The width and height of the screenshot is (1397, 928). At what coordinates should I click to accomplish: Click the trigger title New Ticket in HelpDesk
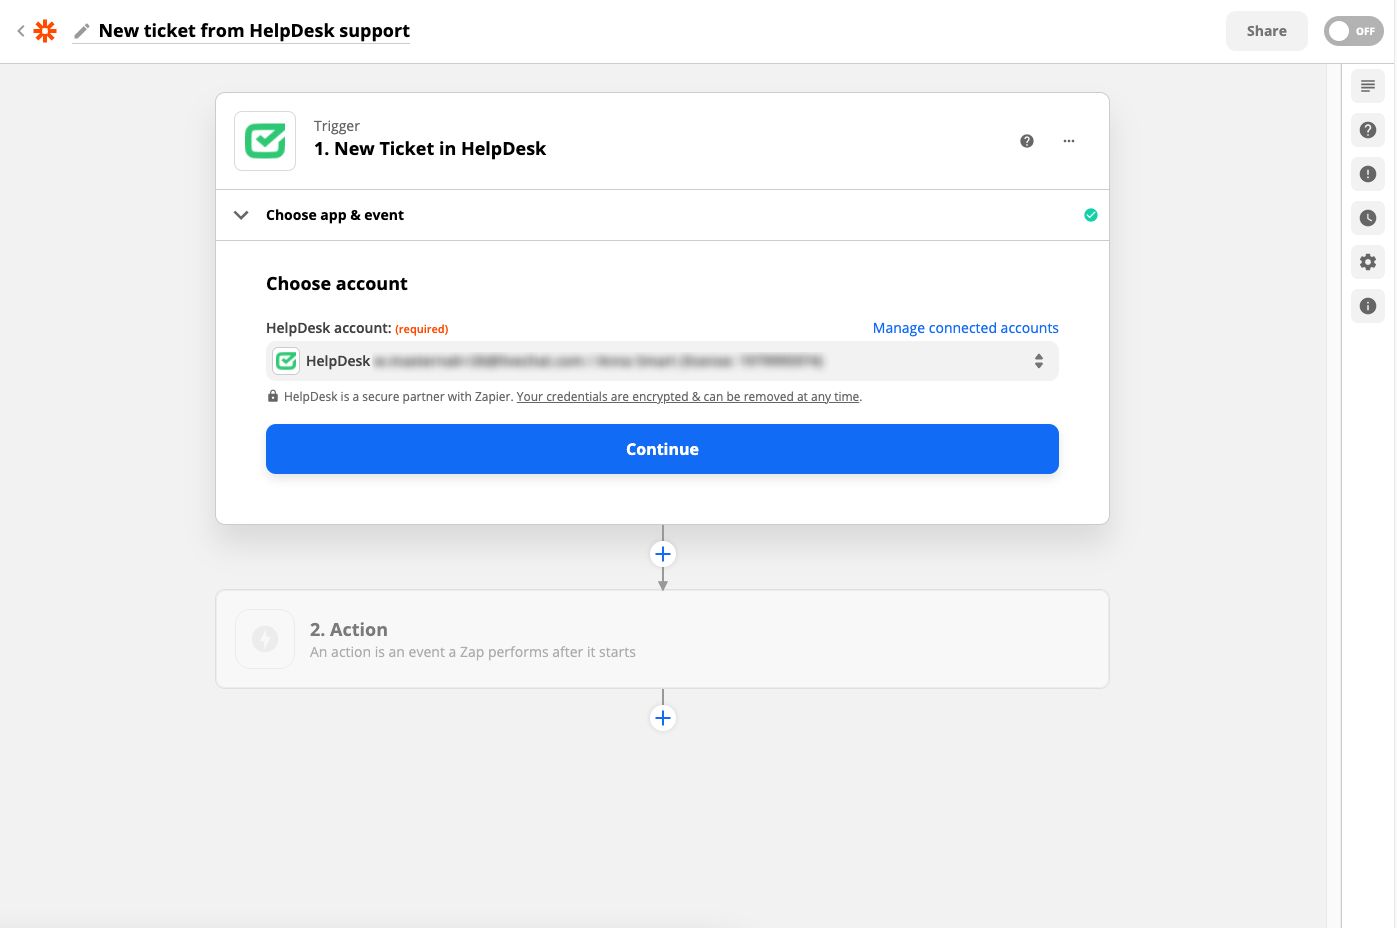click(430, 149)
